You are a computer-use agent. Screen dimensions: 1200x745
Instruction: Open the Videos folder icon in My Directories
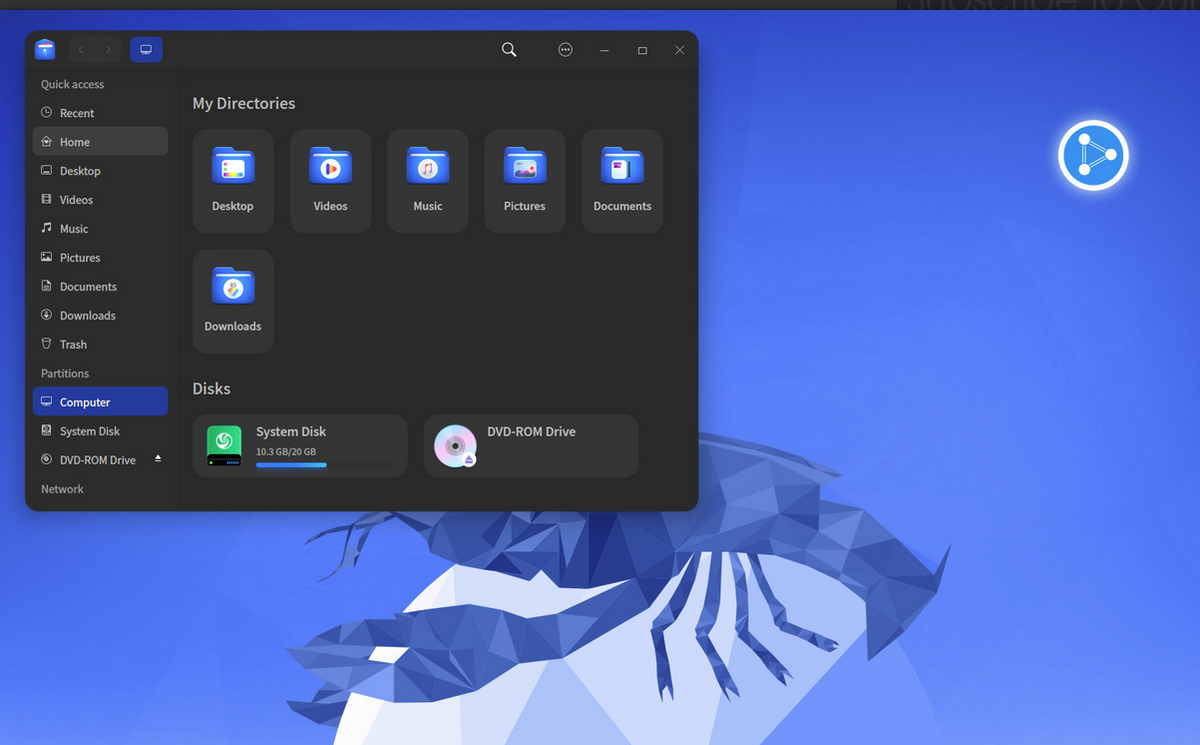pos(330,167)
